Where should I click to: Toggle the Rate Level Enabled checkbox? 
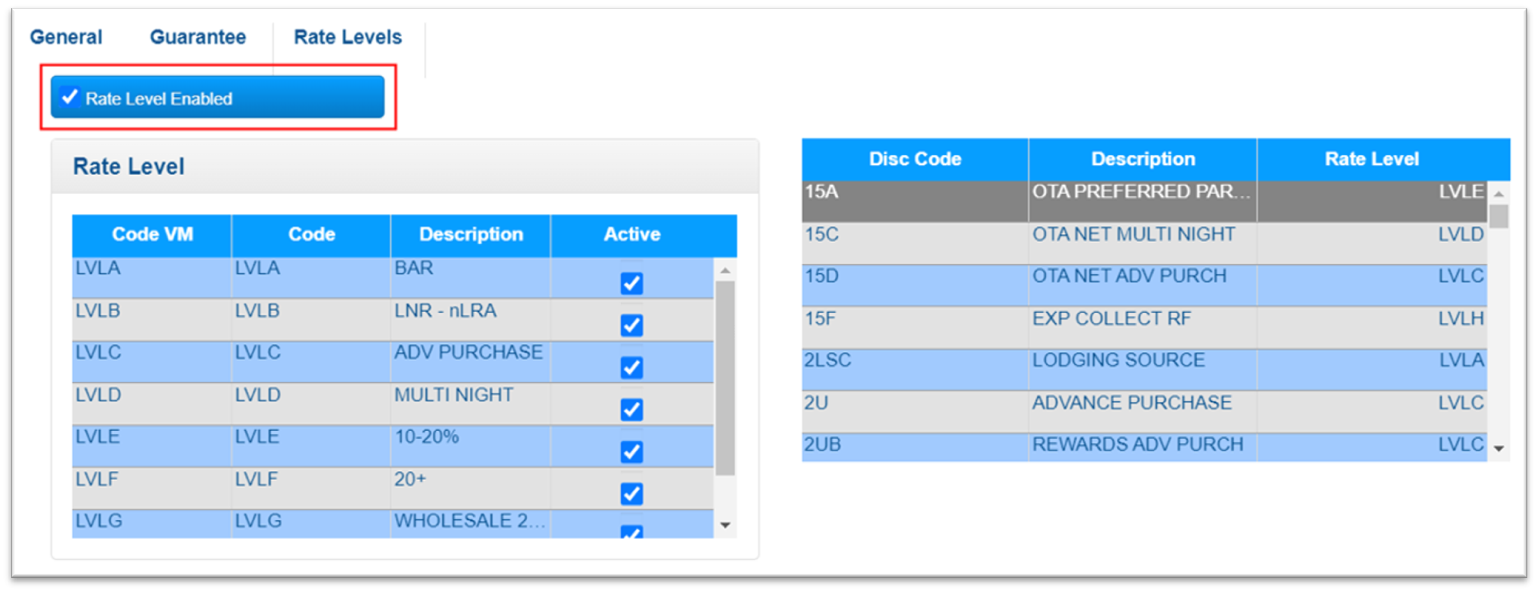point(70,98)
